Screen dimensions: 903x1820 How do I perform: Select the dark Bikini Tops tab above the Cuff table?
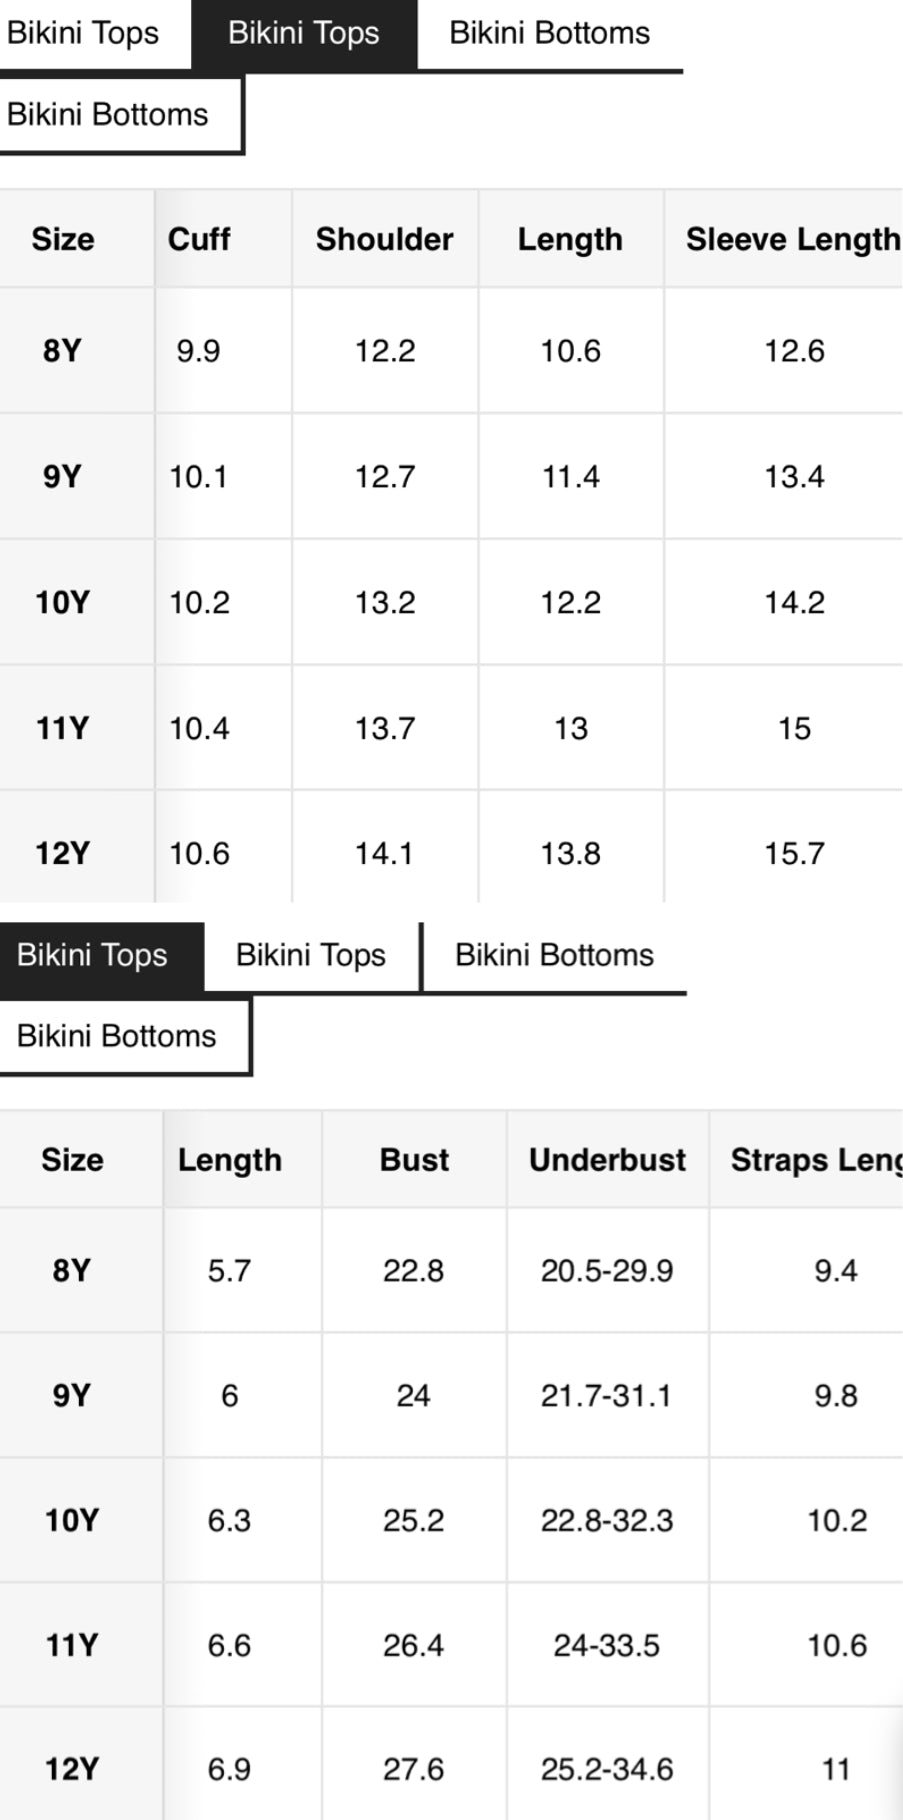(303, 34)
